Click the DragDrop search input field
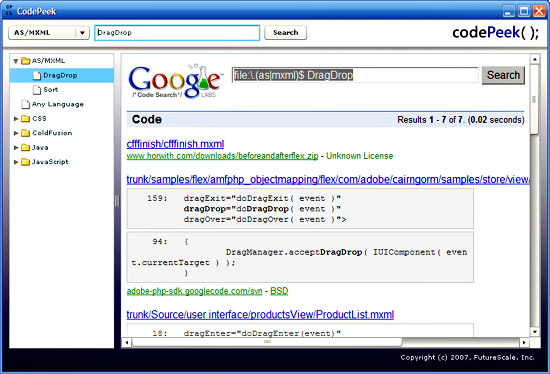This screenshot has height=374, width=550. pos(177,33)
